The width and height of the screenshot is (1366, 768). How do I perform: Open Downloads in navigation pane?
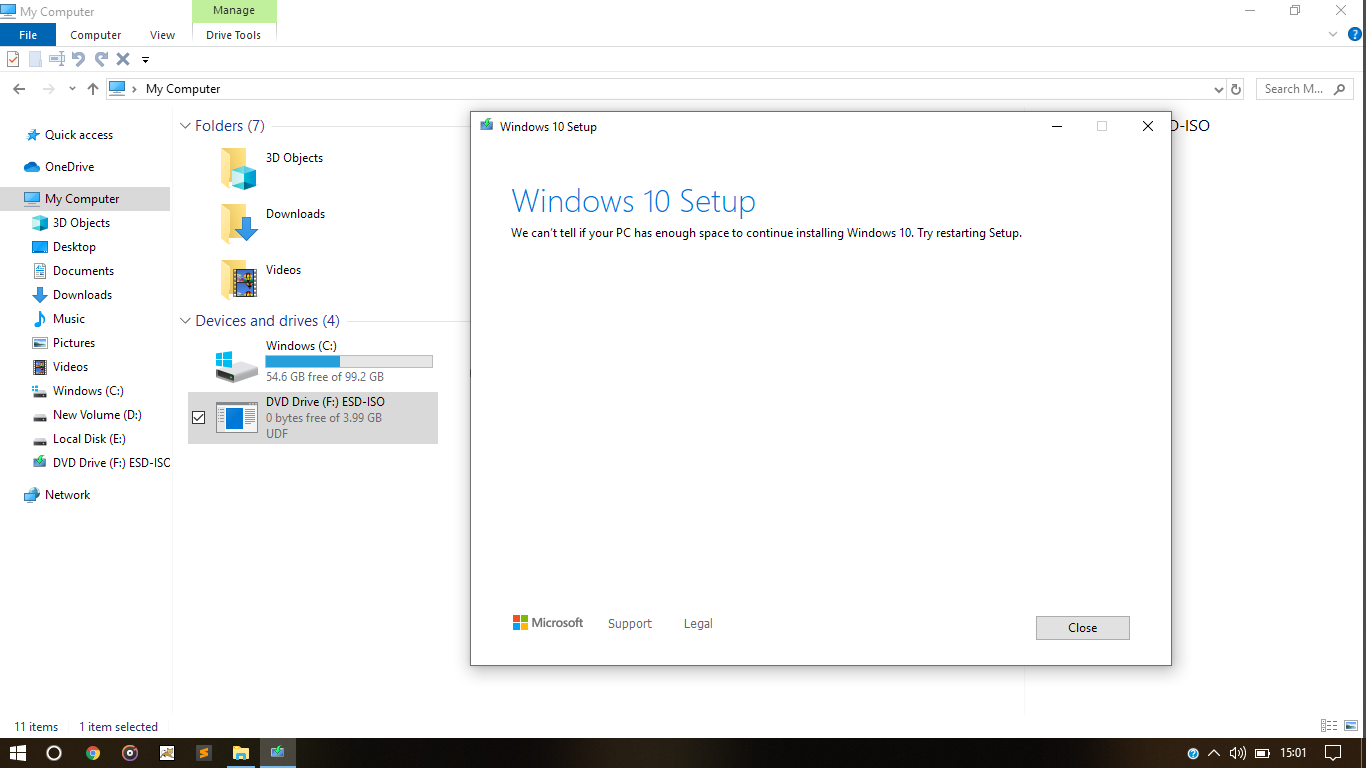[82, 295]
